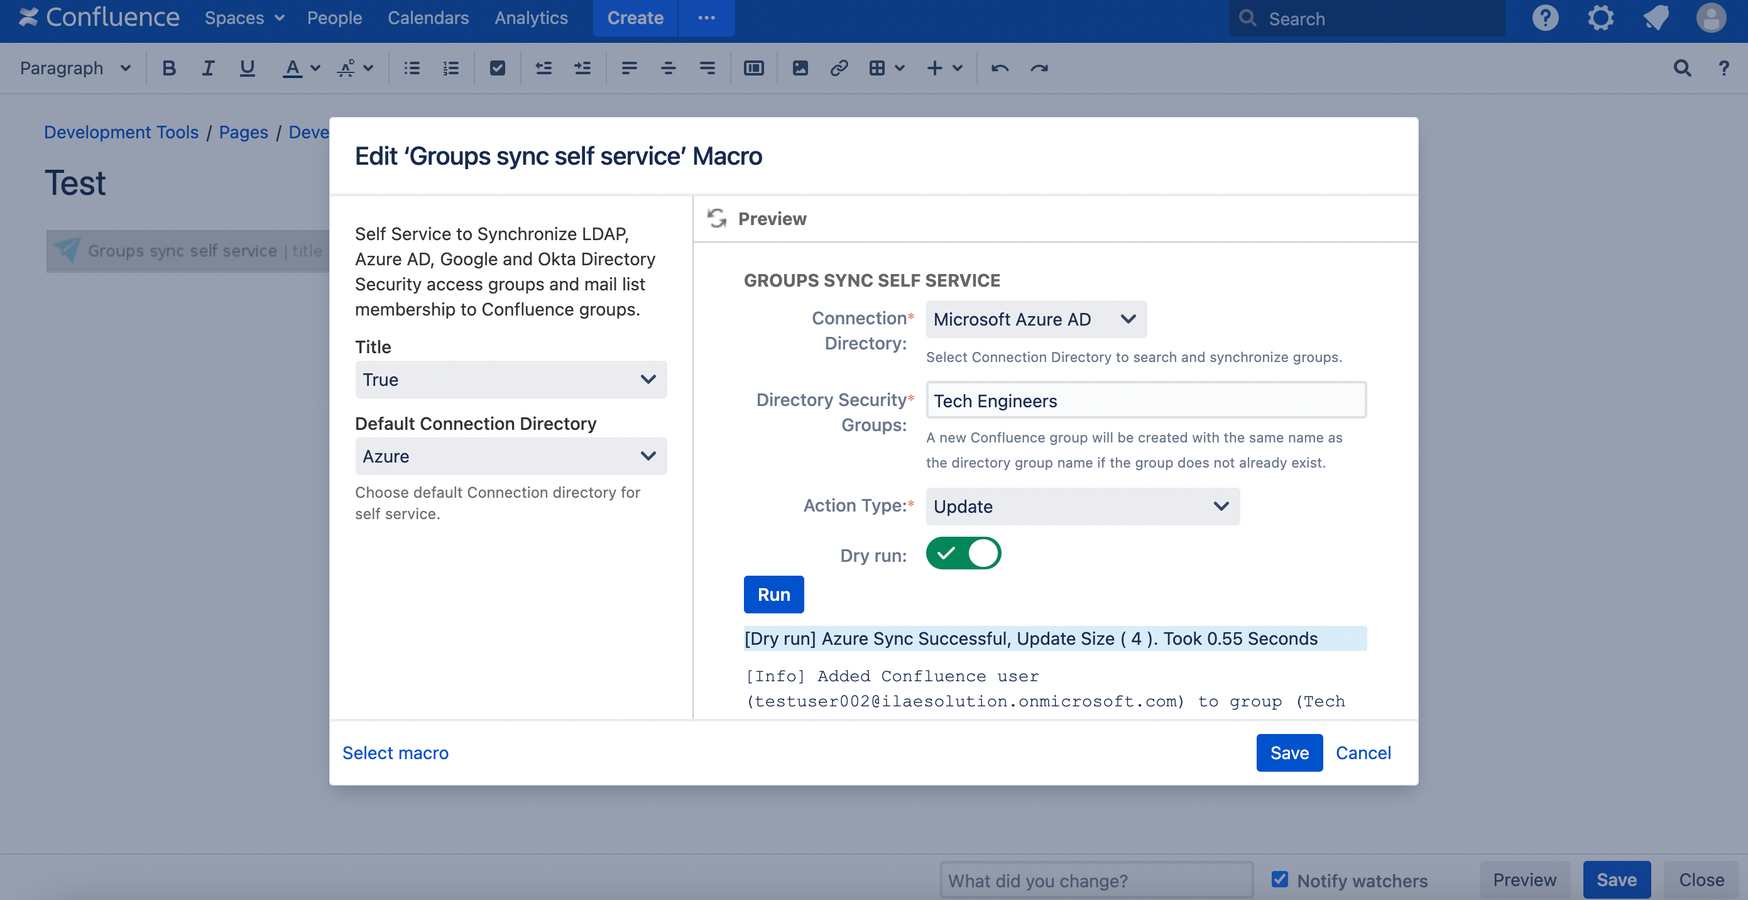Click the Dry run sync result message
Image resolution: width=1748 pixels, height=900 pixels.
coord(1055,638)
